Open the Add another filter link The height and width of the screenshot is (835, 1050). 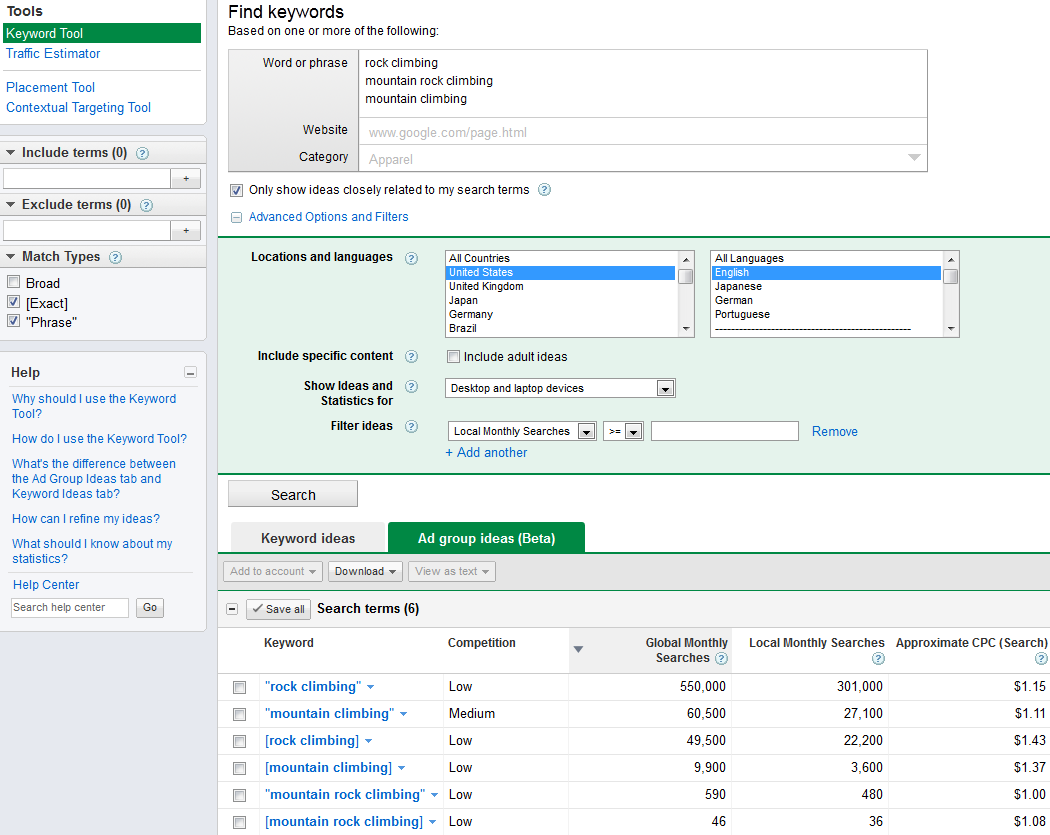[486, 452]
